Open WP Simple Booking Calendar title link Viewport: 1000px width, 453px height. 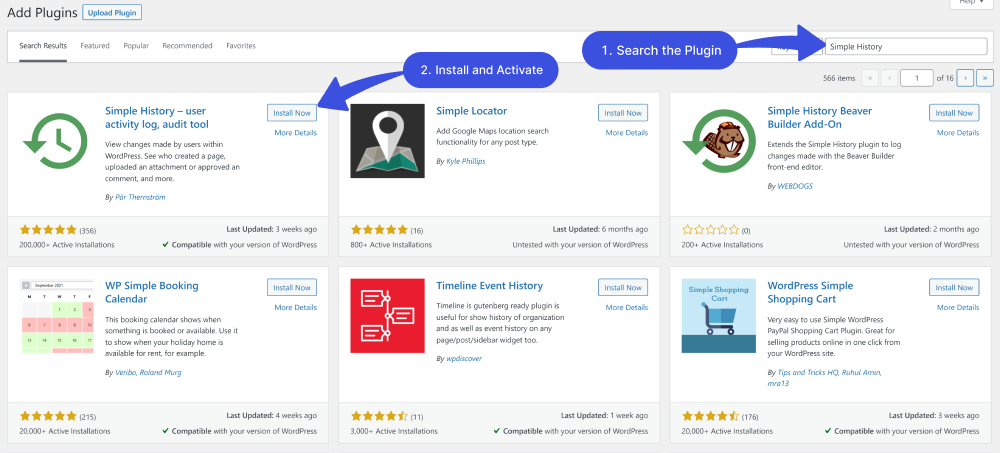152,292
